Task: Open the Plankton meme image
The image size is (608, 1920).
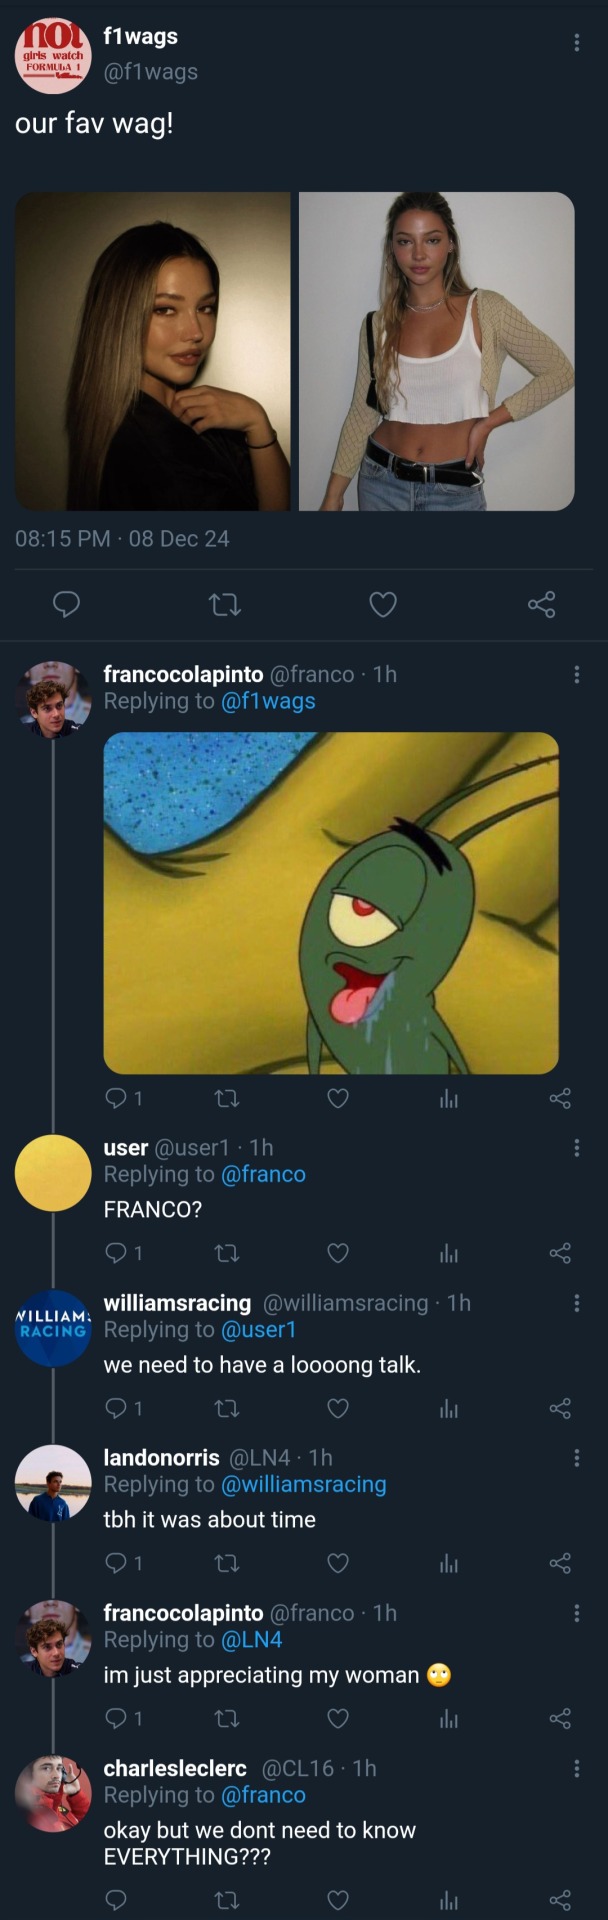Action: coord(331,903)
